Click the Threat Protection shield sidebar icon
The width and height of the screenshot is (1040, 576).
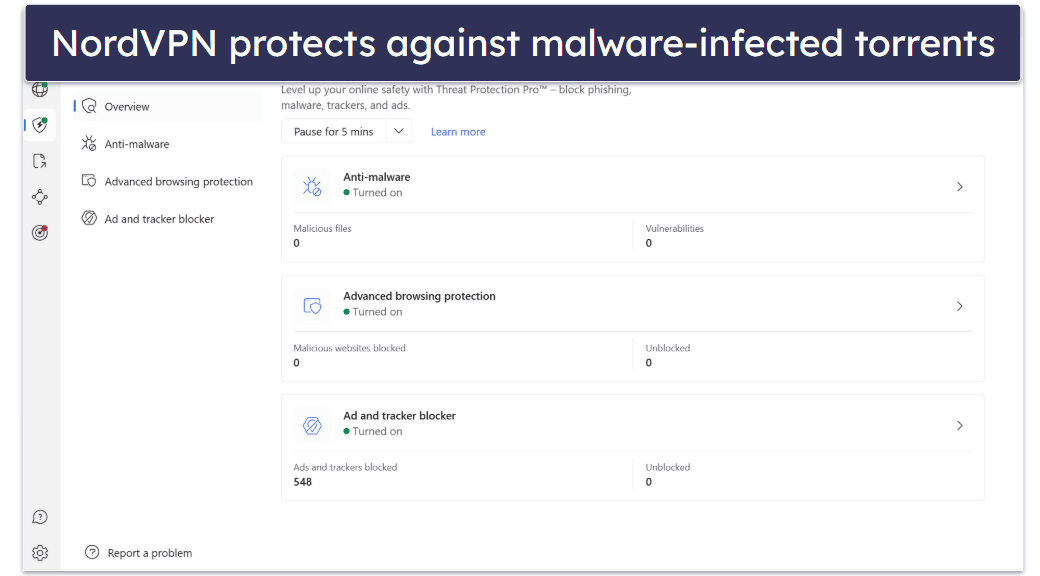point(40,125)
